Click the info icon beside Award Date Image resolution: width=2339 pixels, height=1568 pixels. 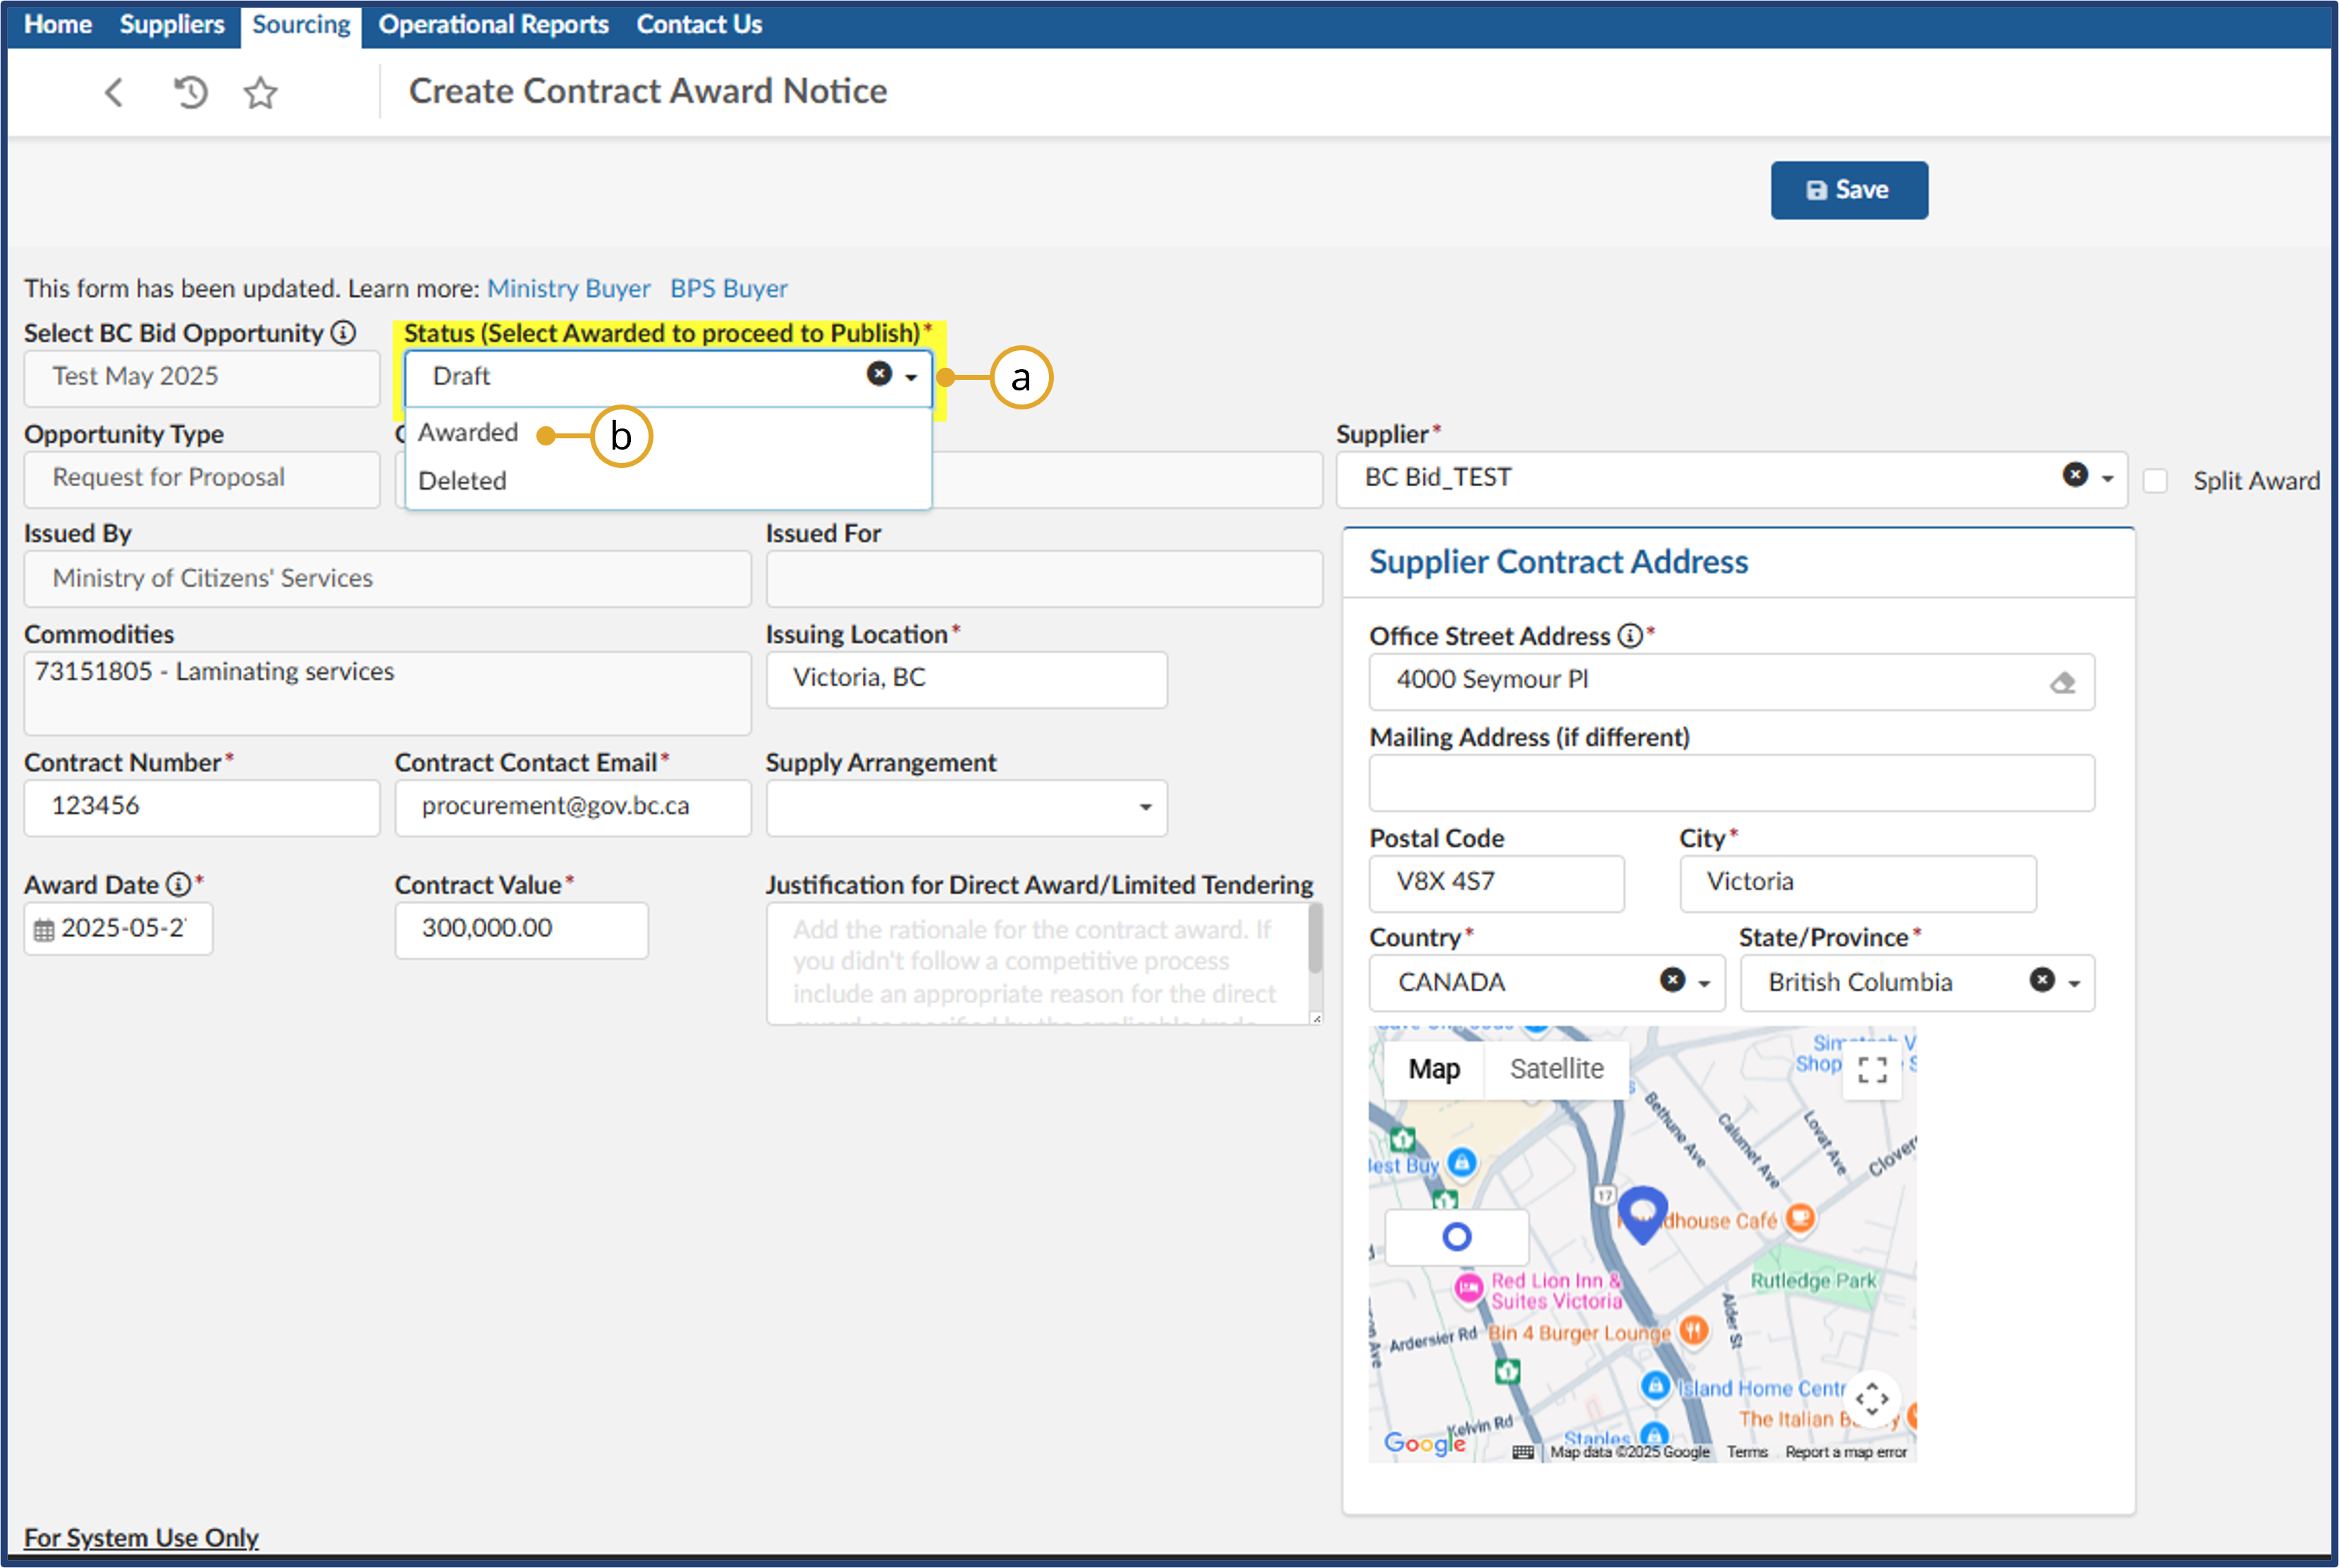pos(178,885)
